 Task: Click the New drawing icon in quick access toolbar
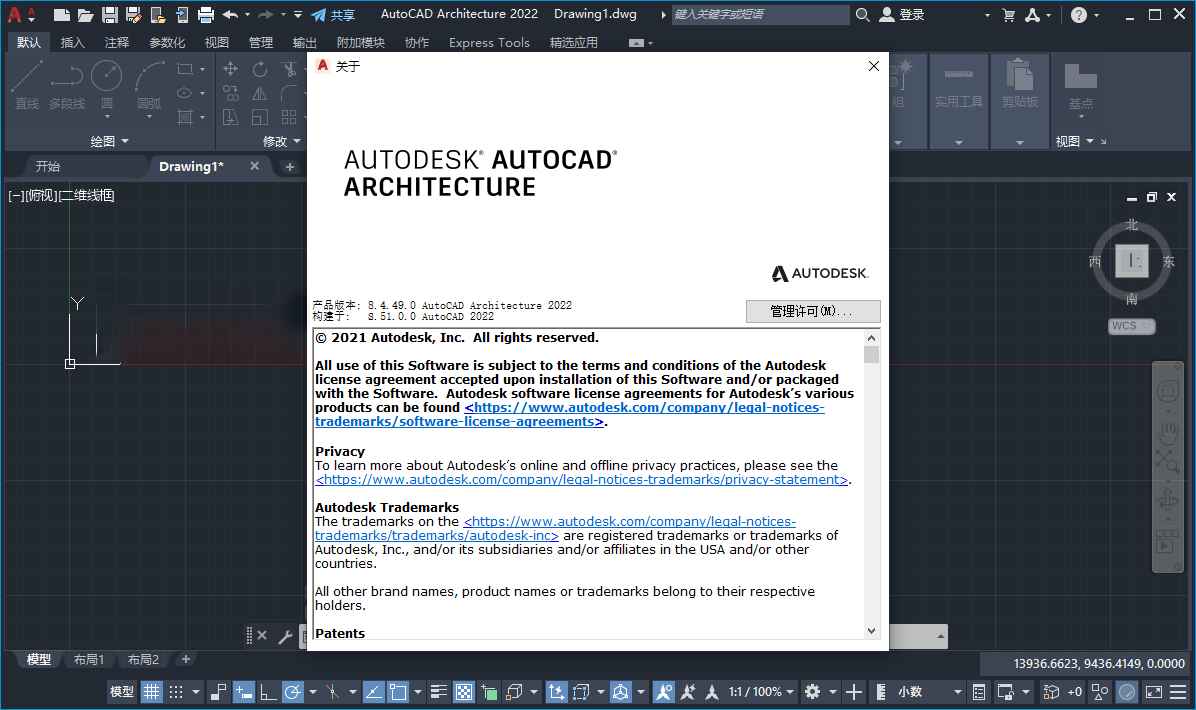click(x=62, y=14)
